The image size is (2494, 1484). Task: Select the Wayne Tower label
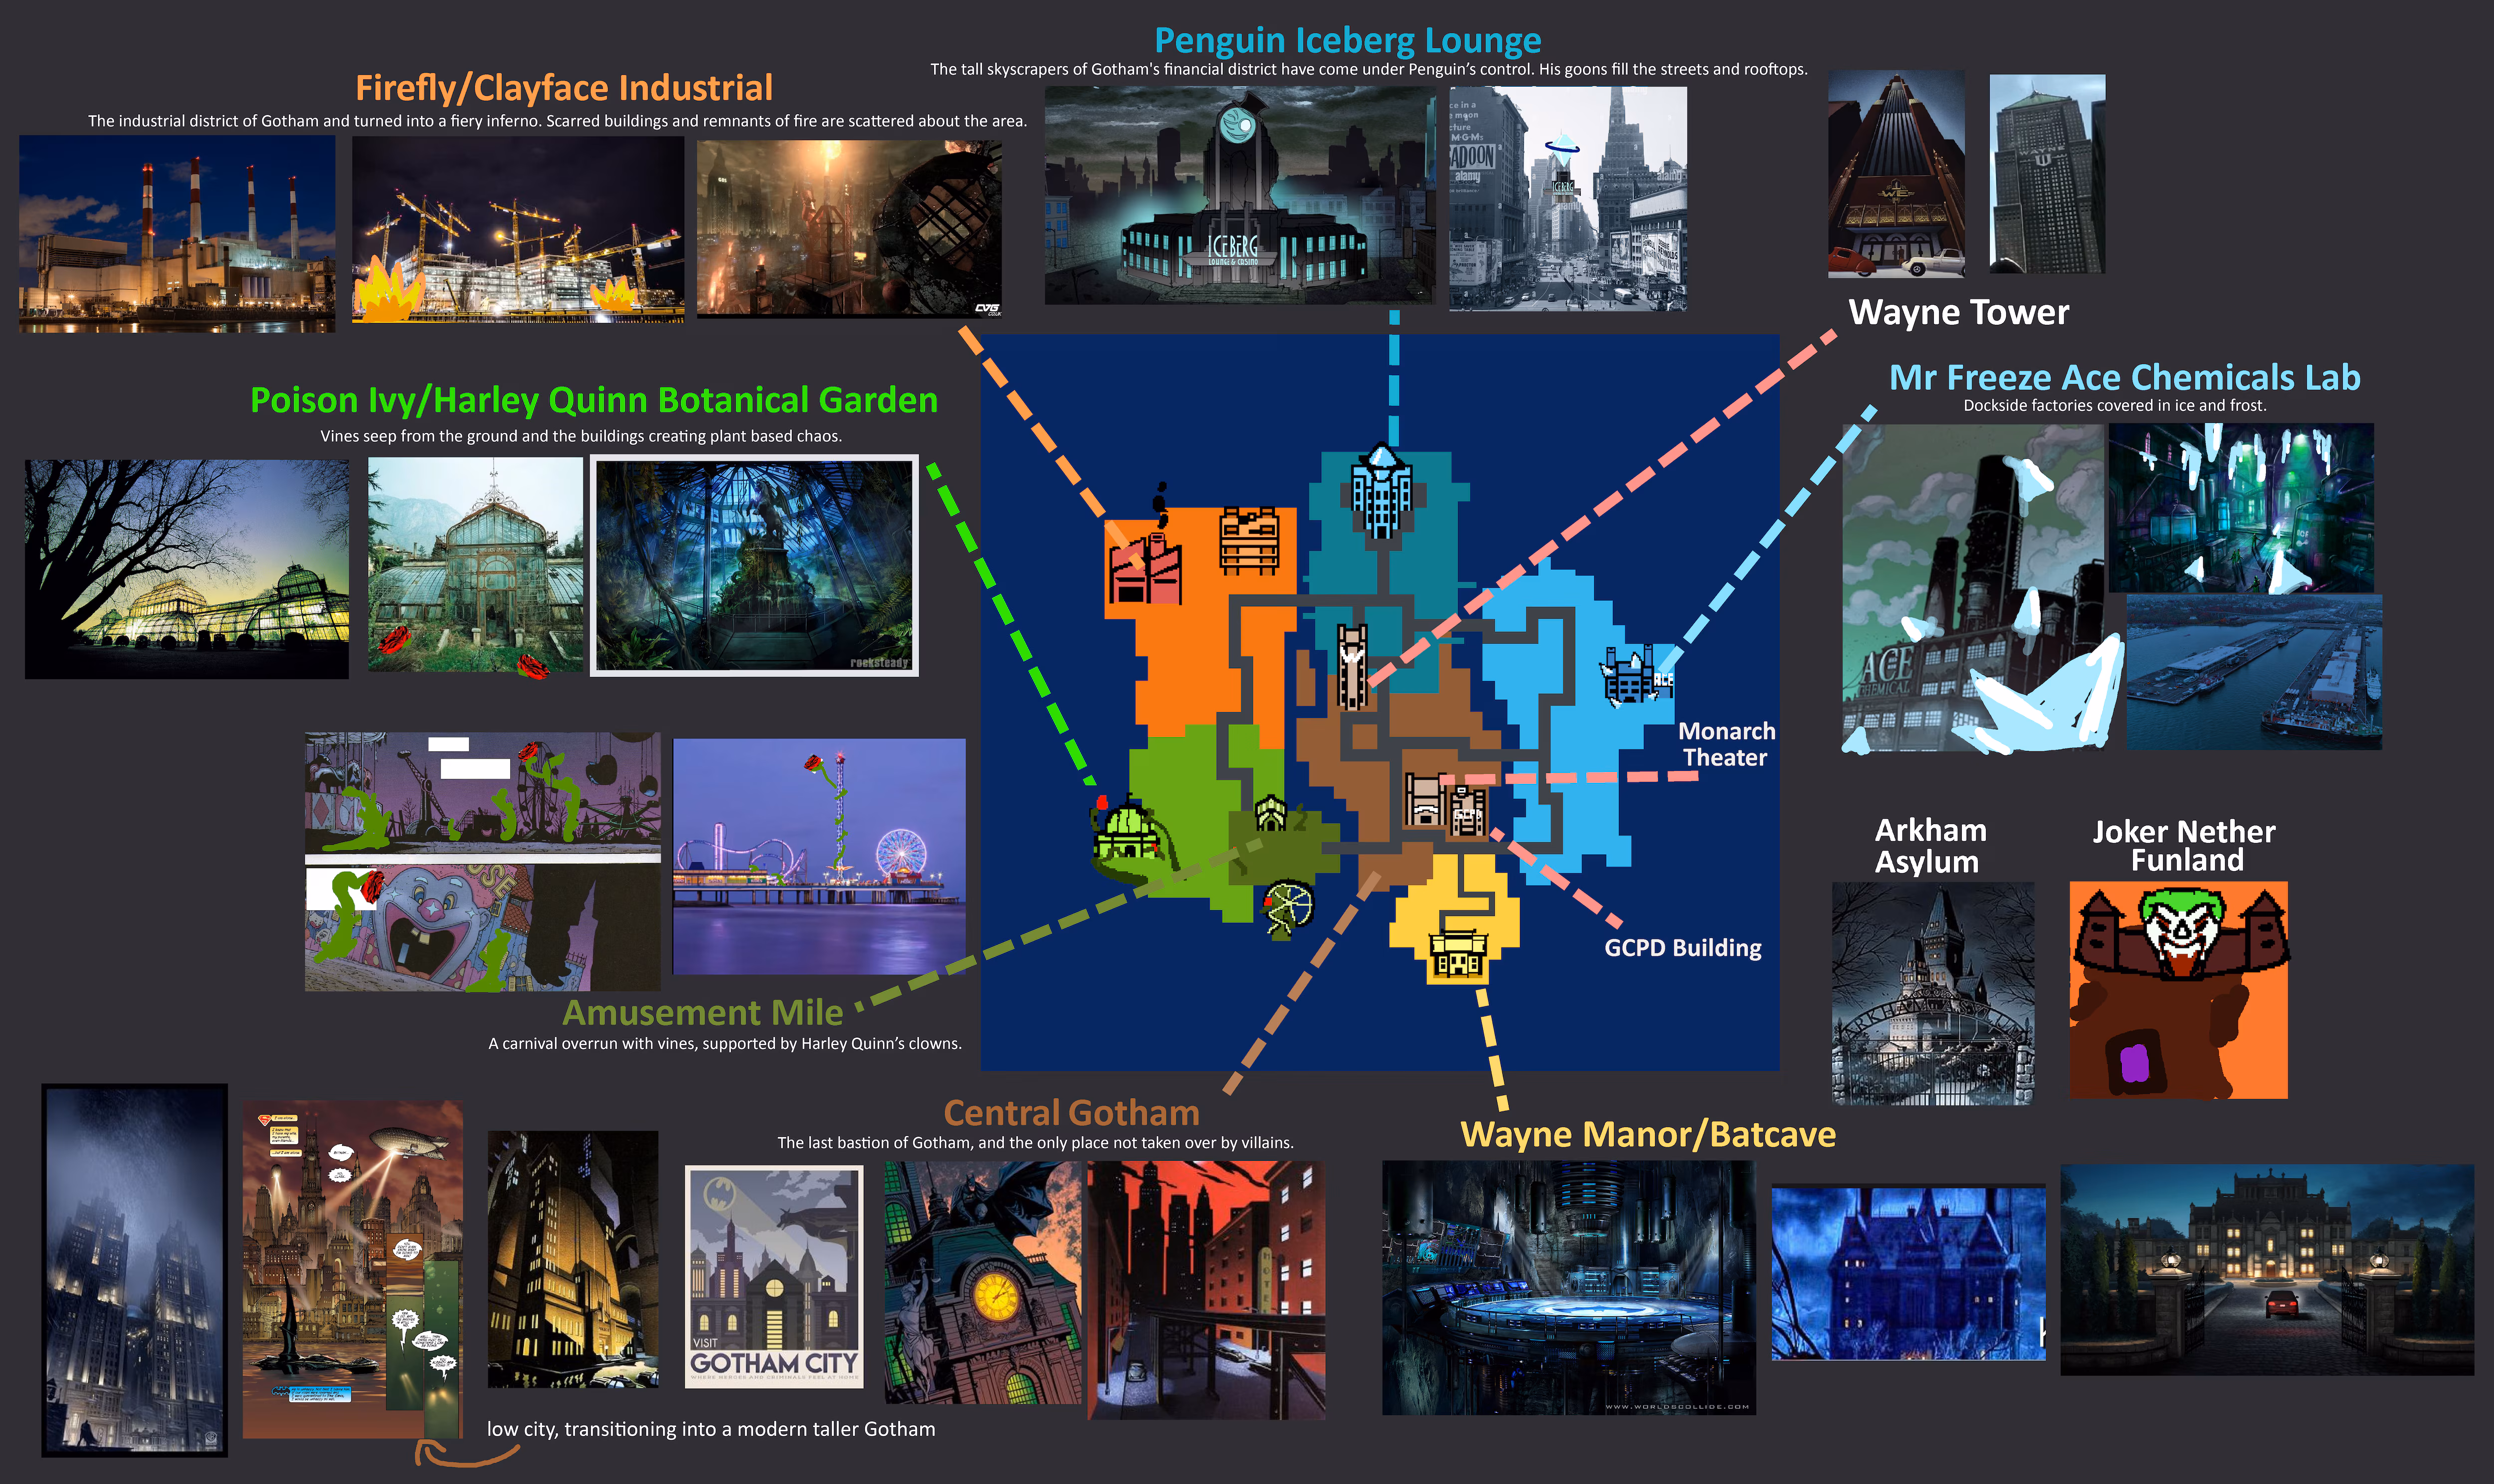click(x=1958, y=313)
